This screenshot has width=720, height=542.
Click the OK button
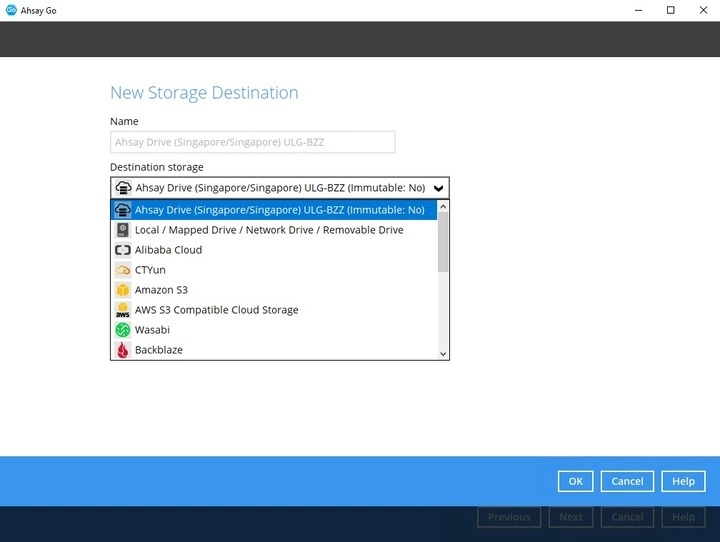pyautogui.click(x=575, y=481)
